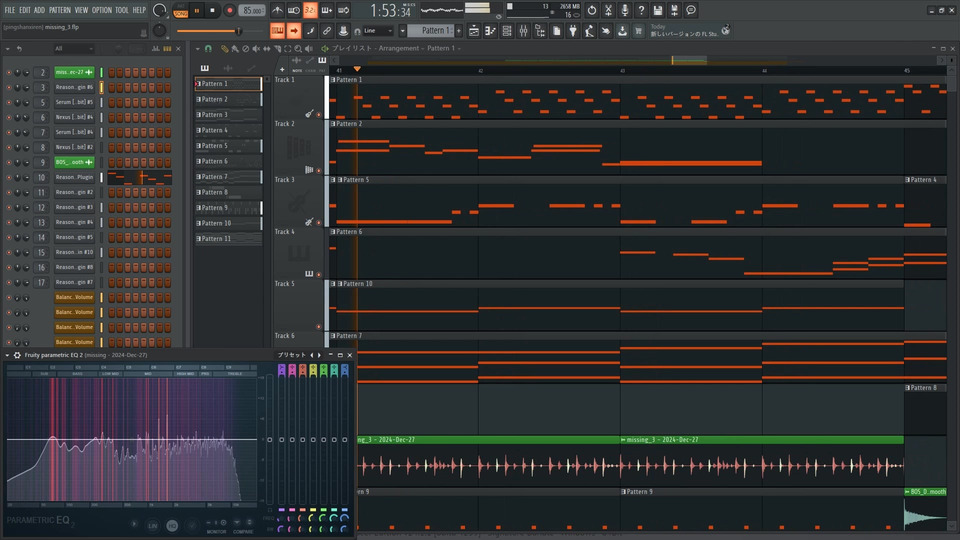Open the project files page icon
960x540 pixels.
pyautogui.click(x=557, y=31)
